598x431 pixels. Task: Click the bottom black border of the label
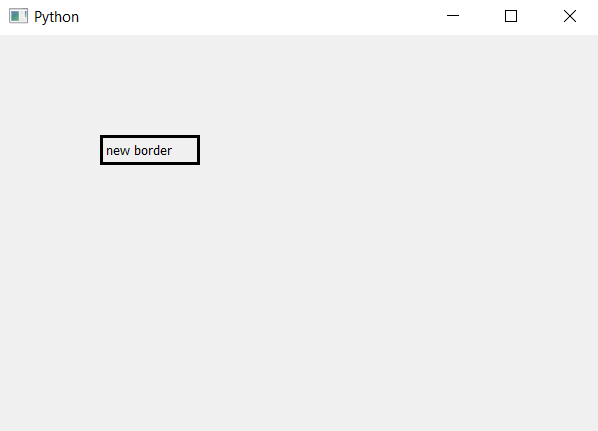tap(150, 163)
